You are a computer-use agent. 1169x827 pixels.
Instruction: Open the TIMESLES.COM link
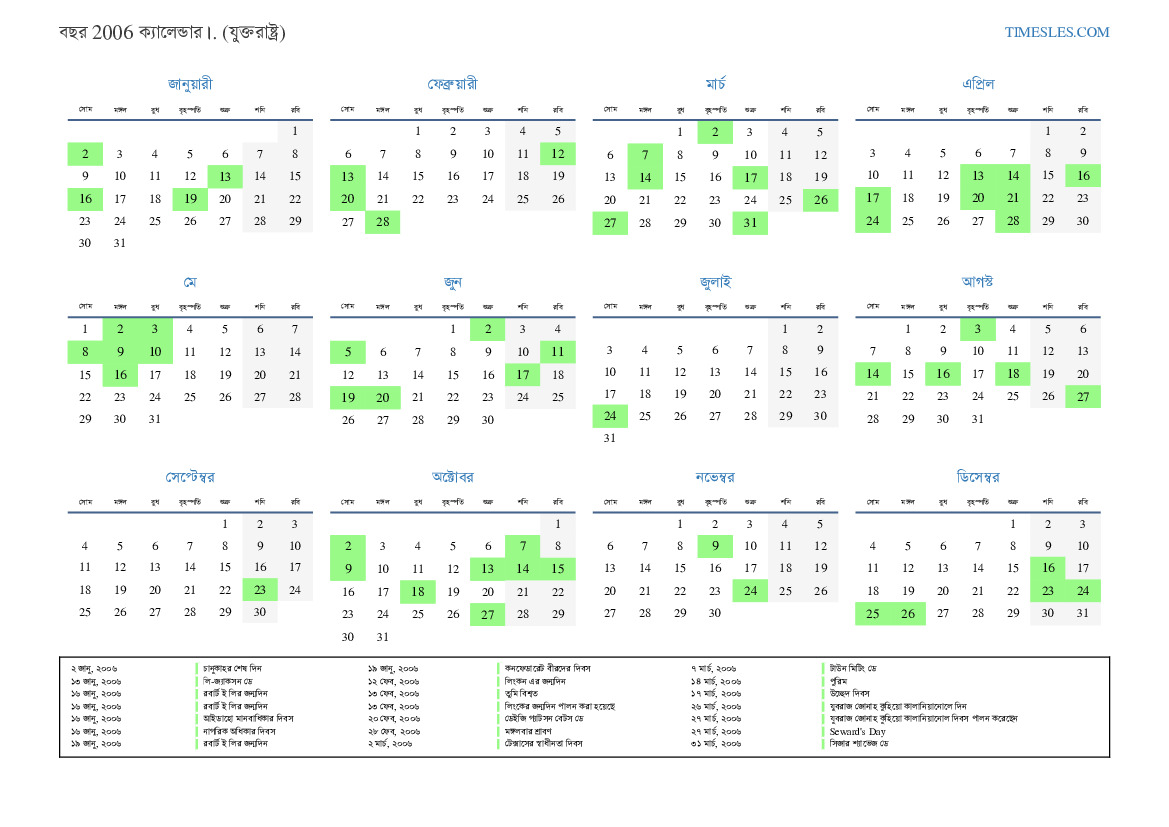pos(1057,32)
